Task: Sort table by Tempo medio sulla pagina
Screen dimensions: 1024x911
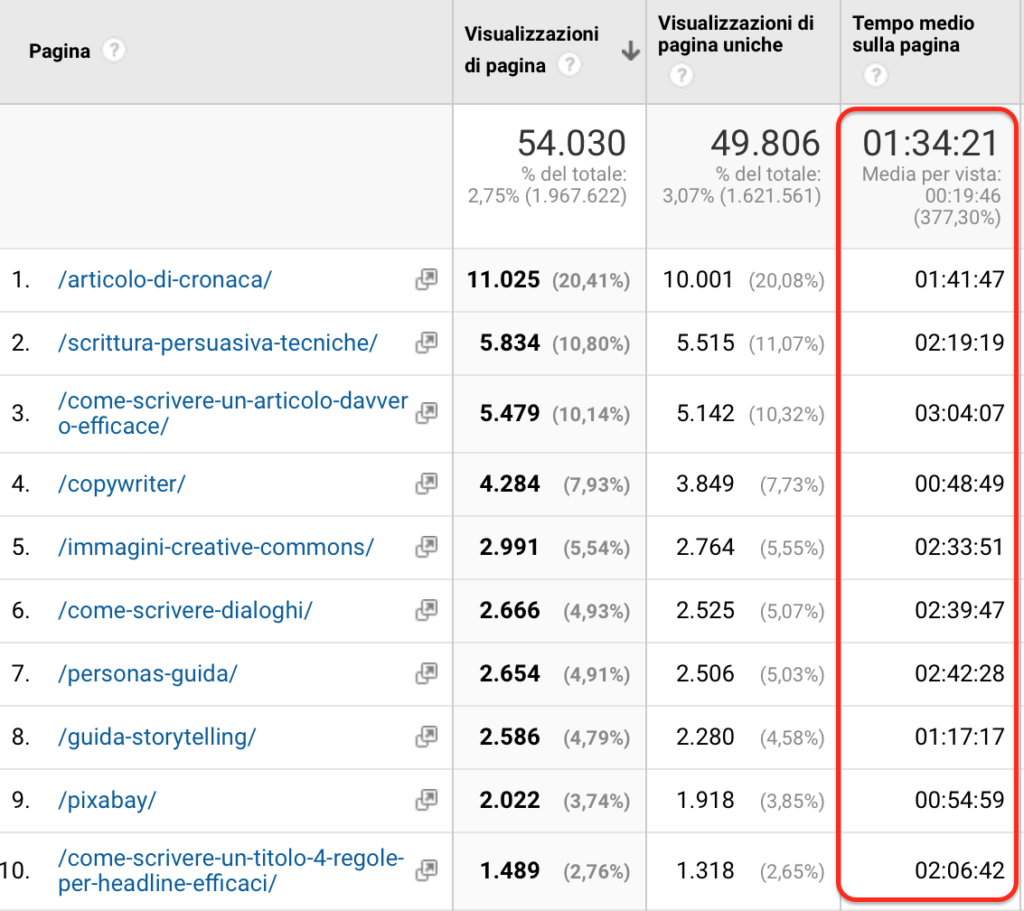Action: pos(913,34)
